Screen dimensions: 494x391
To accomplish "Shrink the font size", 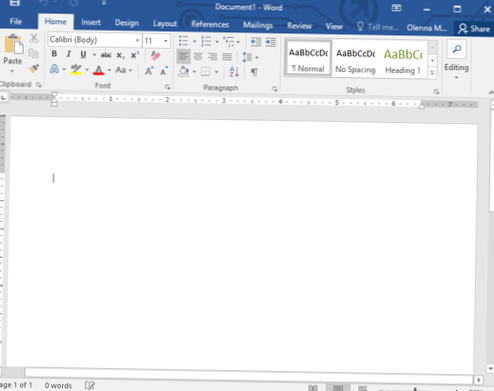I will [x=164, y=71].
